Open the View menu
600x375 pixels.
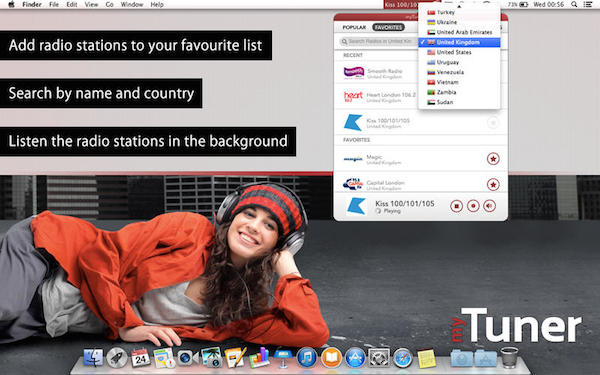click(91, 5)
